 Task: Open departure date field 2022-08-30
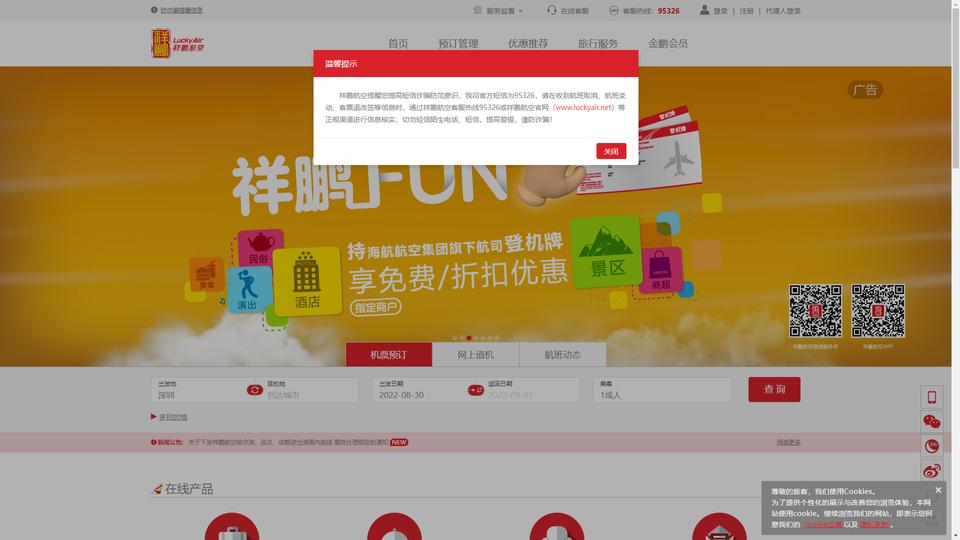point(419,390)
